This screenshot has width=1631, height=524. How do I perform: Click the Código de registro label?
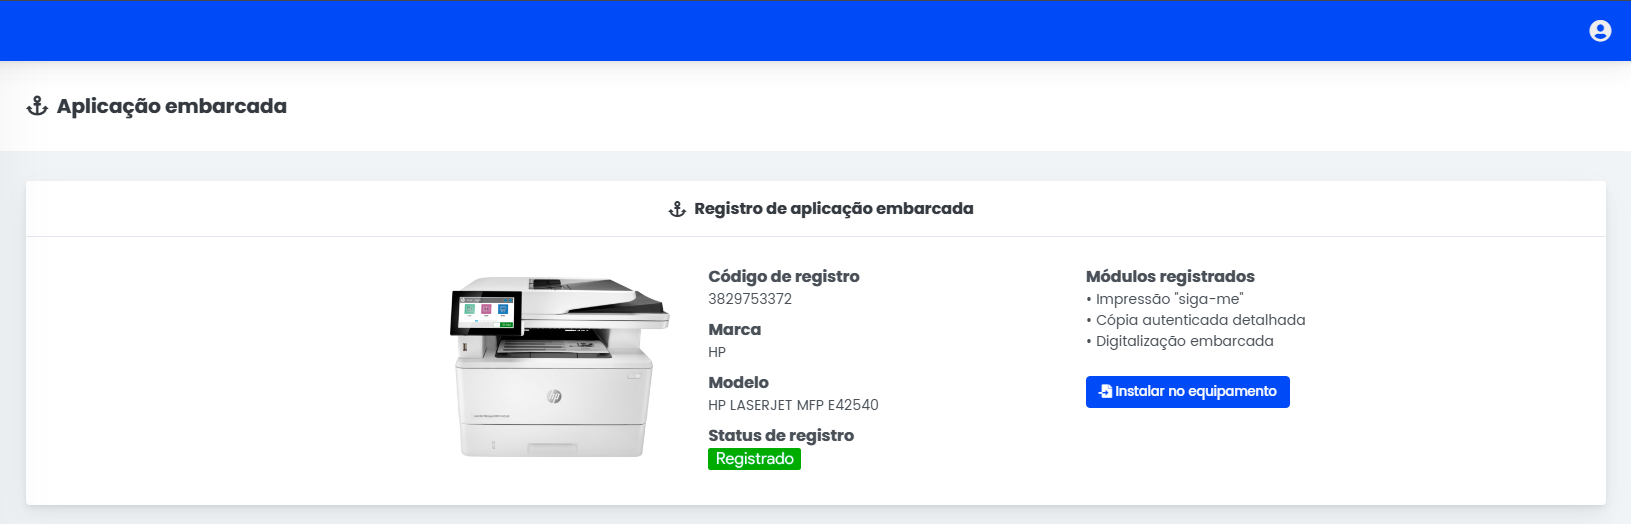pos(783,276)
